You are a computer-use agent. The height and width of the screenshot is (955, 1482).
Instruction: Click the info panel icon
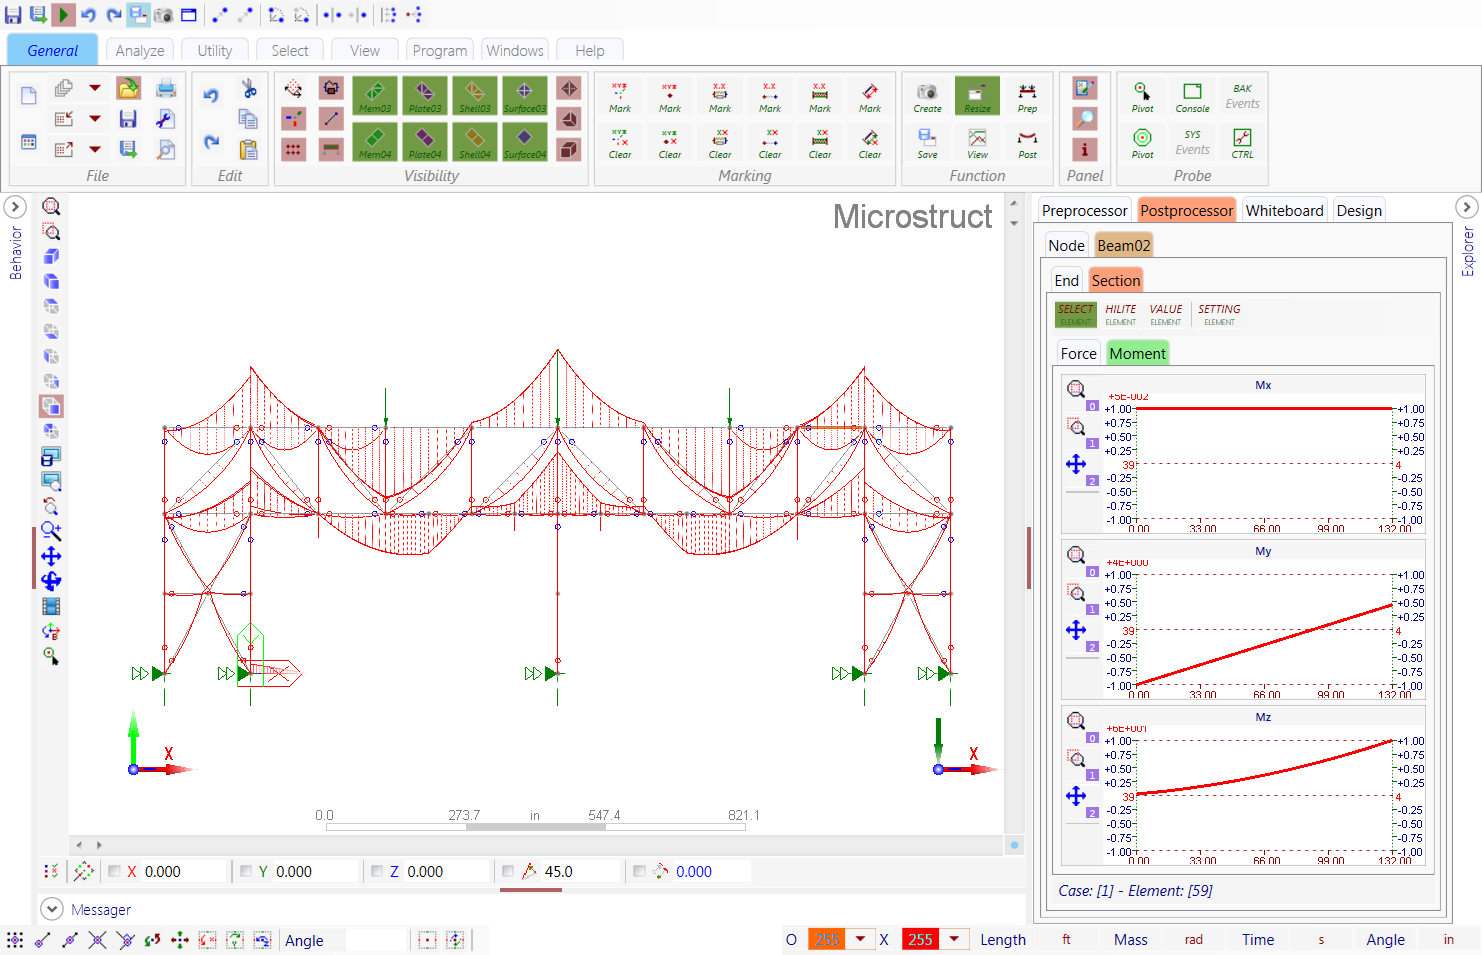(x=1084, y=149)
